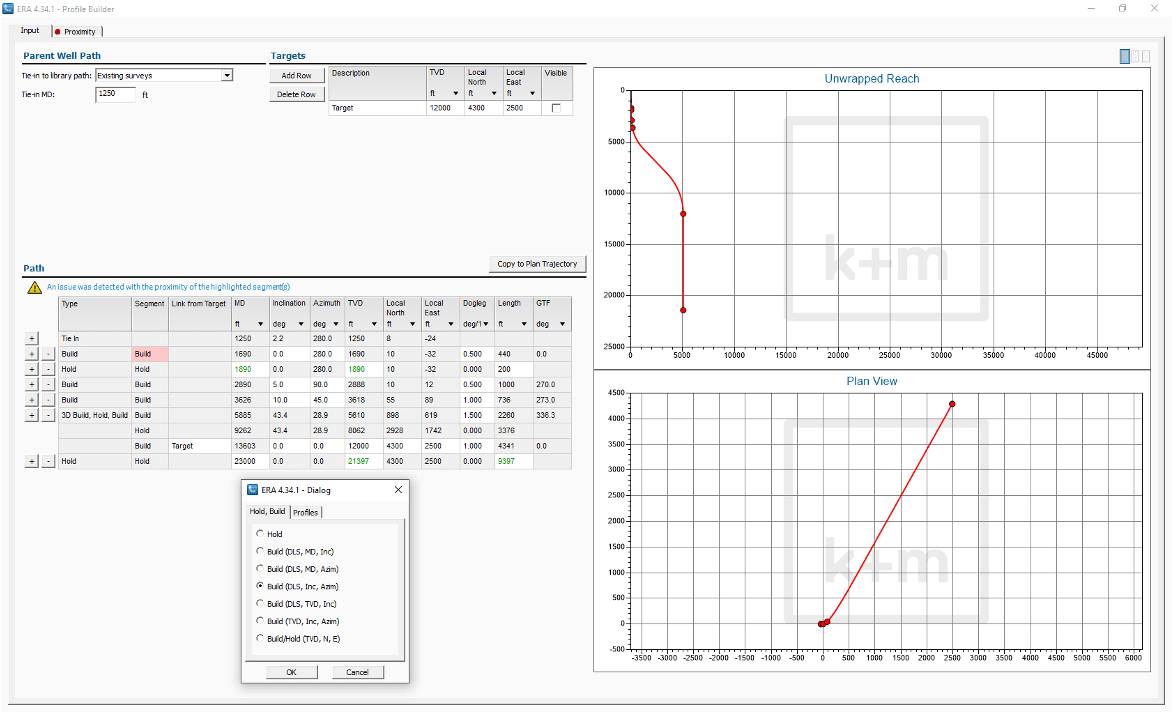Open the Path Inclination unit dropdown
This screenshot has width=1172, height=712.
300,324
